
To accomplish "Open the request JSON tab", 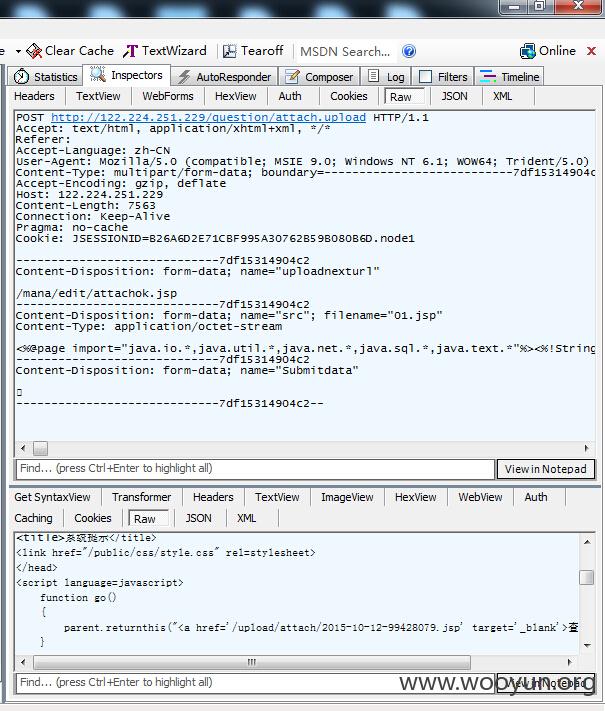I will [x=454, y=96].
